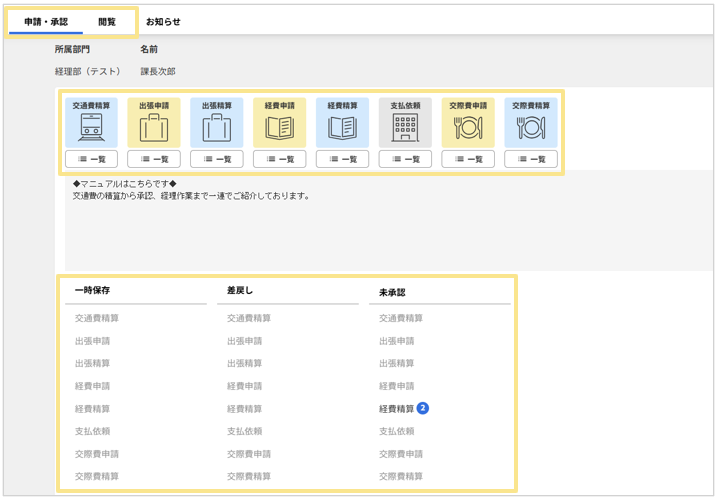
Task: Open 交通費精算 in the 一時保存 column
Action: click(96, 318)
